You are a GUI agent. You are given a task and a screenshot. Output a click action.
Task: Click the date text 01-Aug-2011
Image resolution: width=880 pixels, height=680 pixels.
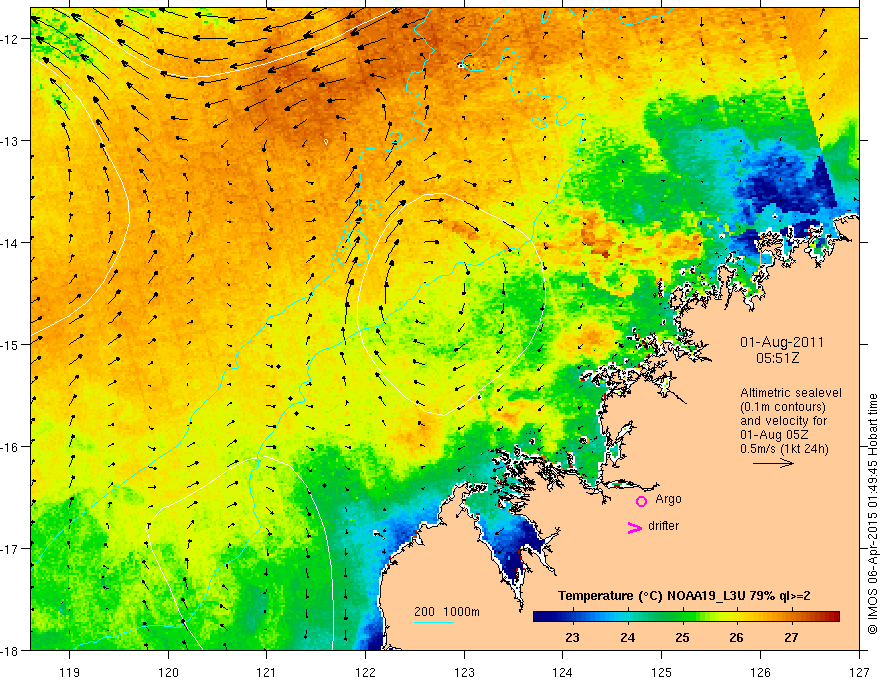coord(782,342)
